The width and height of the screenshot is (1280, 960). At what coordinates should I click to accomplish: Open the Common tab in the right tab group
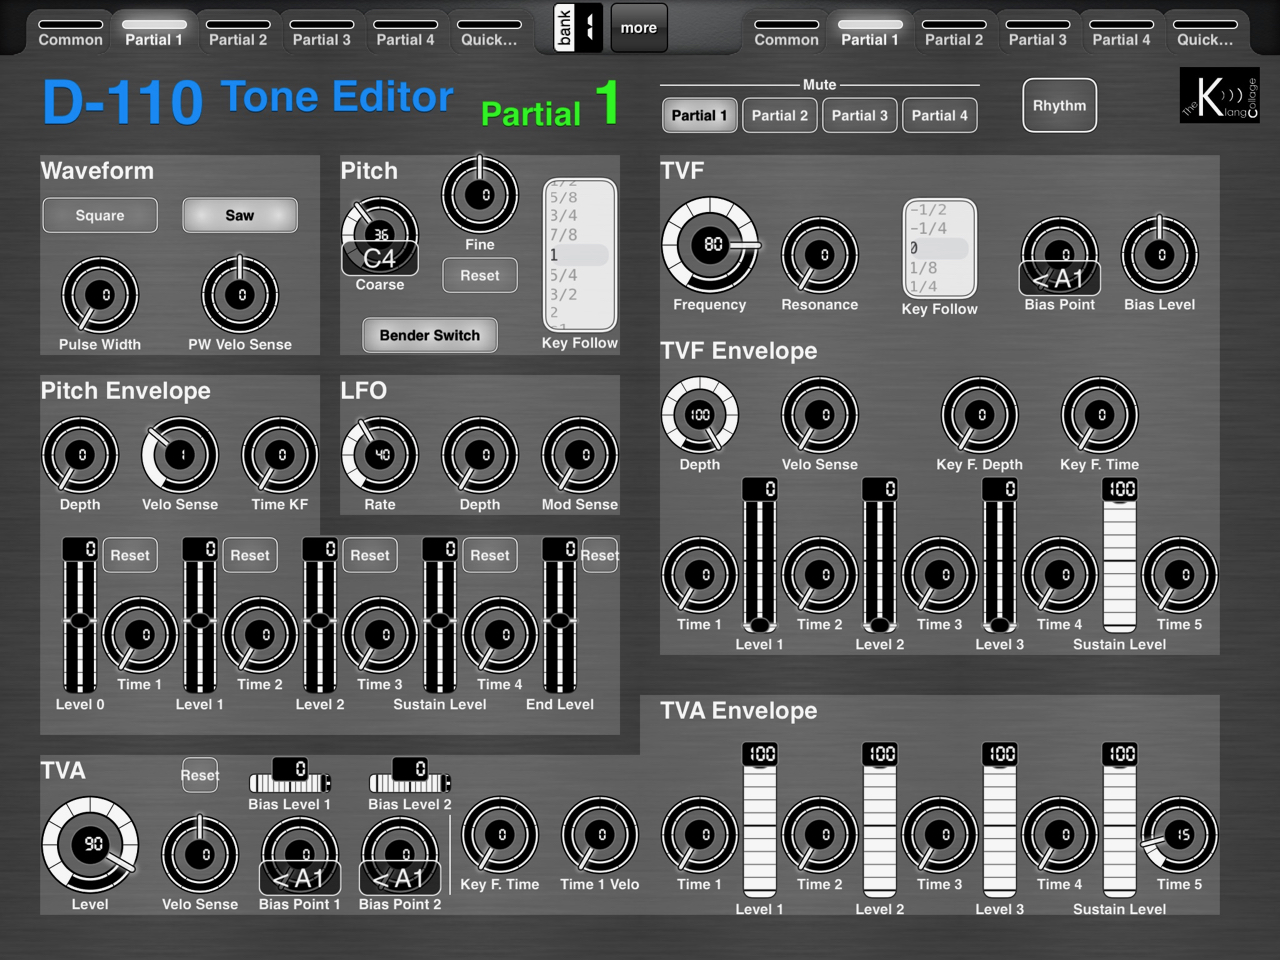786,32
